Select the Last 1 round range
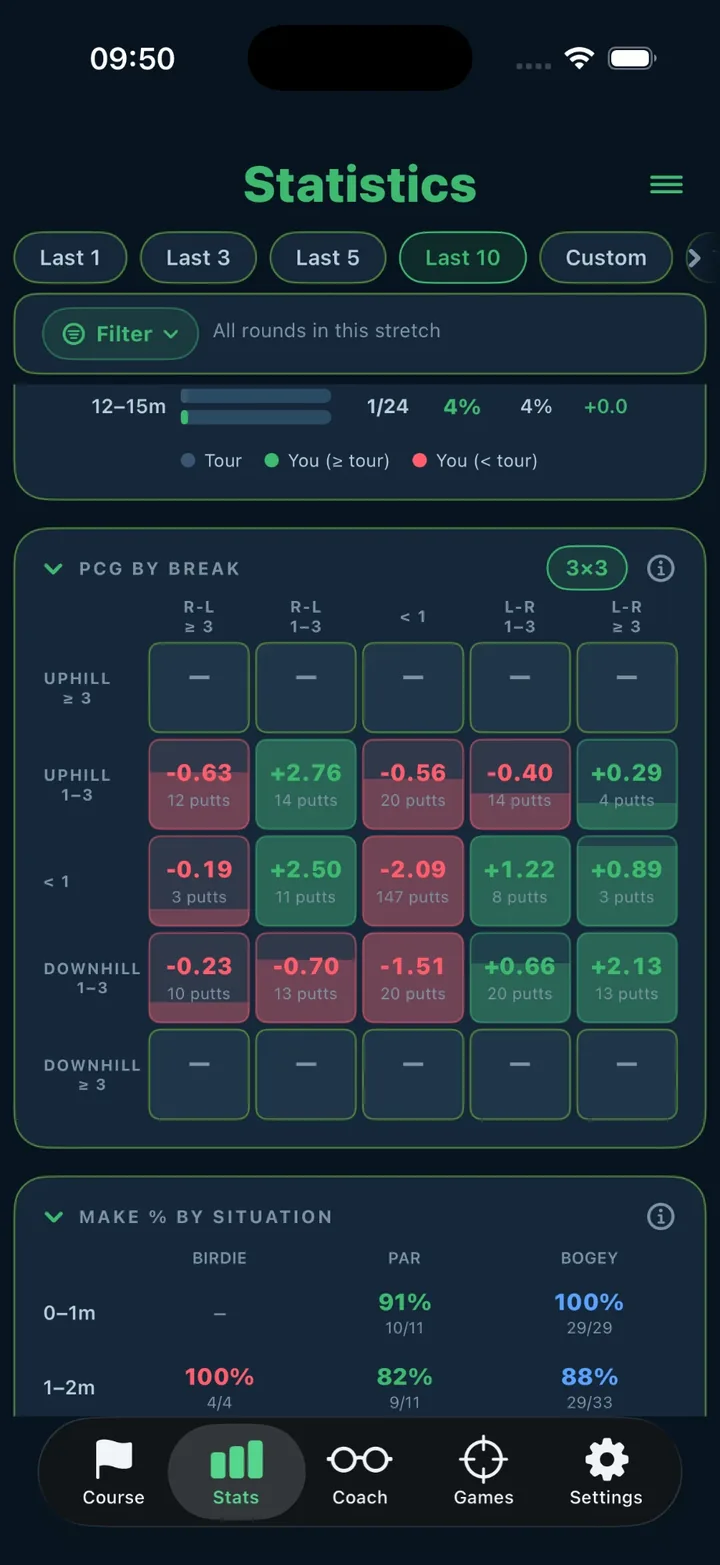This screenshot has width=720, height=1565. (70, 258)
